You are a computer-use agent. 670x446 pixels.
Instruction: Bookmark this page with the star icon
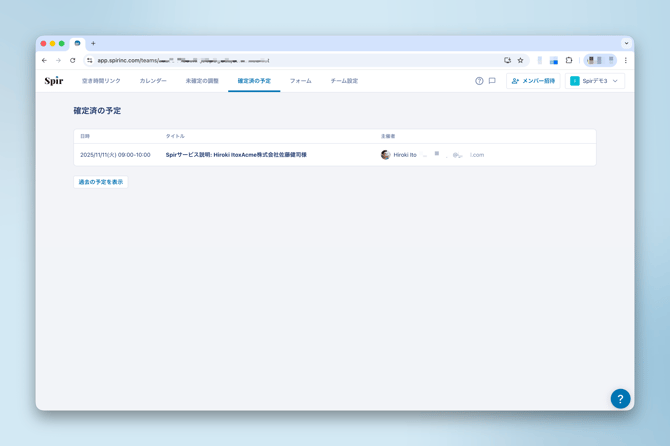coord(520,60)
